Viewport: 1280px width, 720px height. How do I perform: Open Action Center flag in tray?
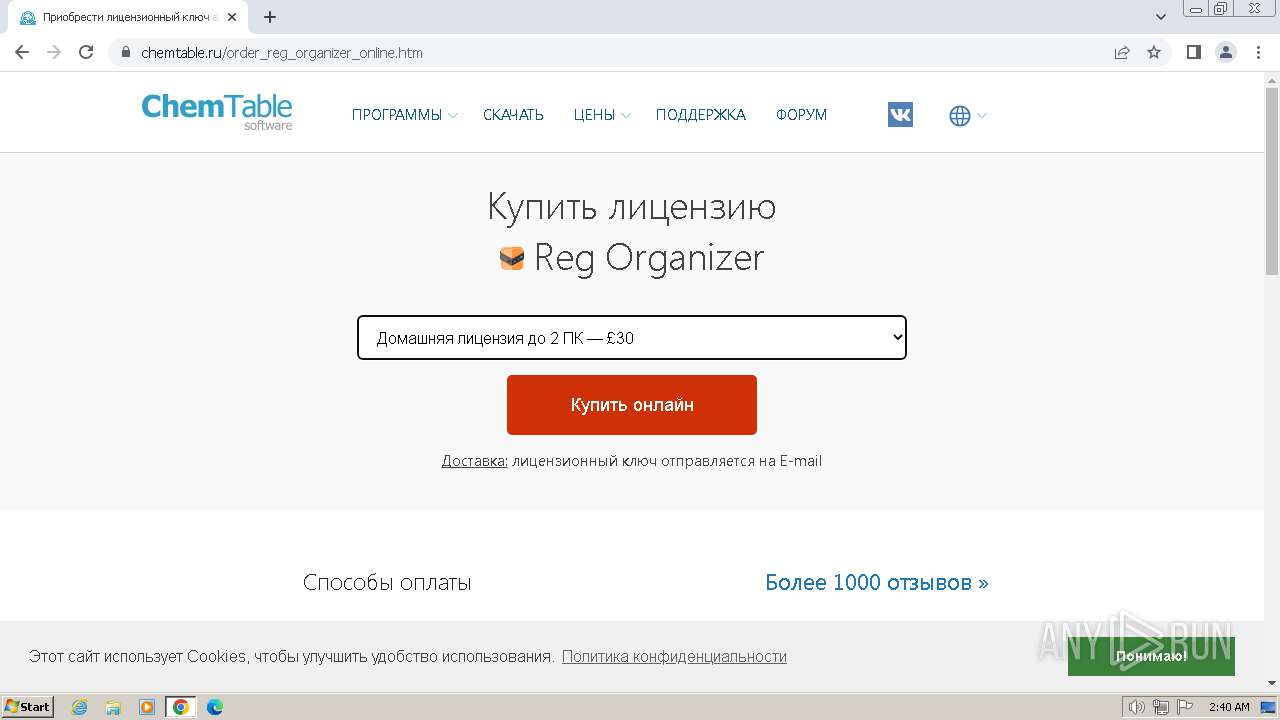(1185, 707)
